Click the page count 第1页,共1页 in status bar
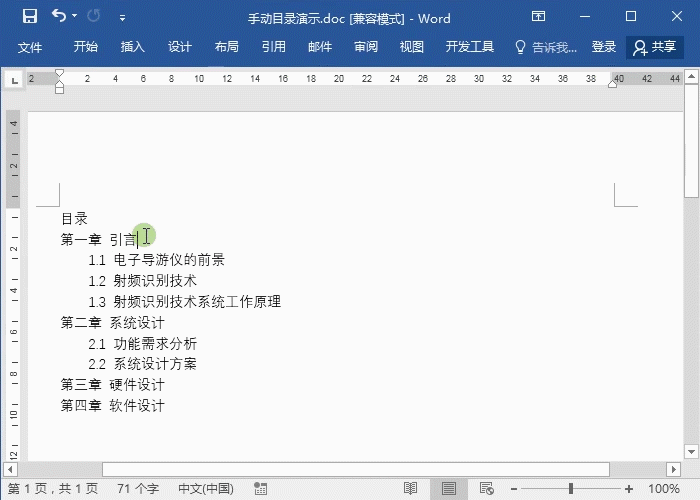Image resolution: width=700 pixels, height=500 pixels. [53, 489]
